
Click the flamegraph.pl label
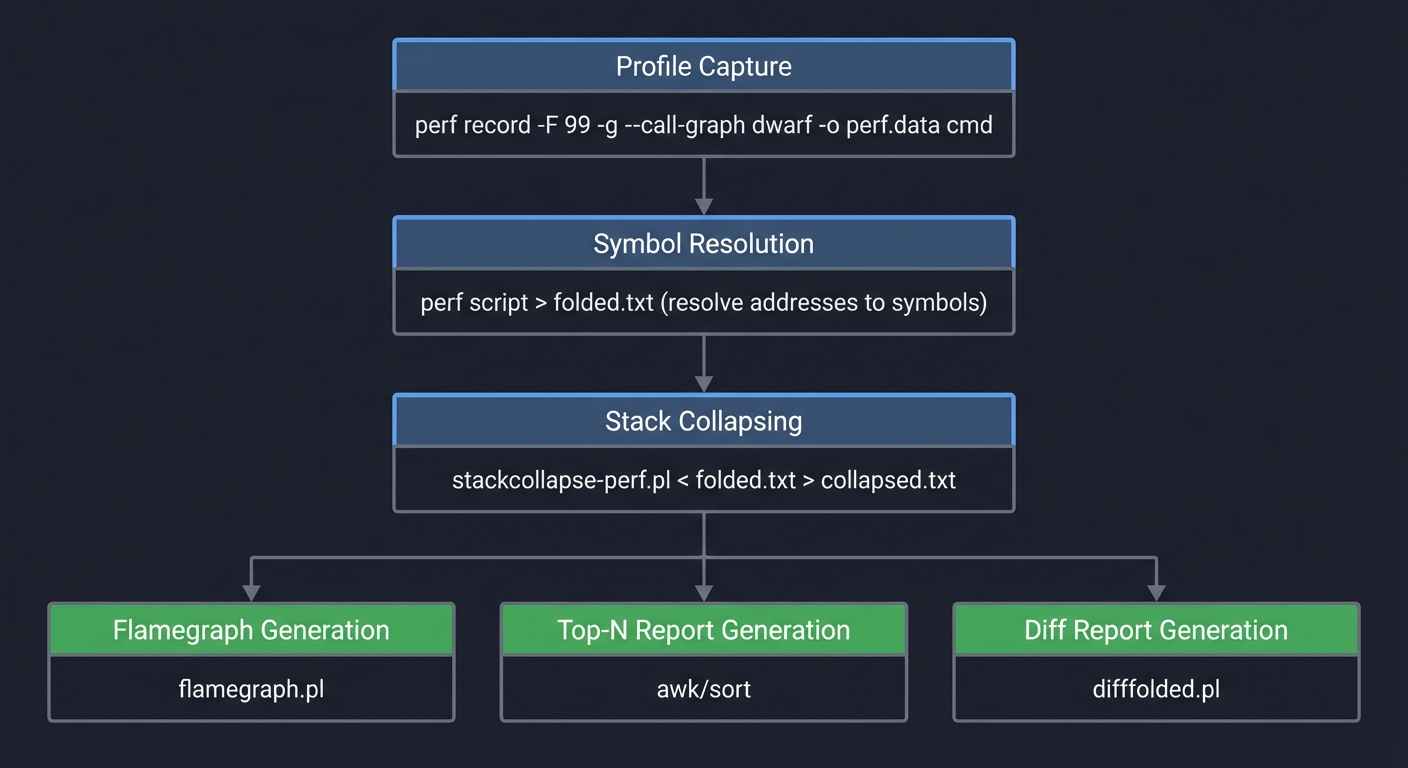pyautogui.click(x=251, y=689)
